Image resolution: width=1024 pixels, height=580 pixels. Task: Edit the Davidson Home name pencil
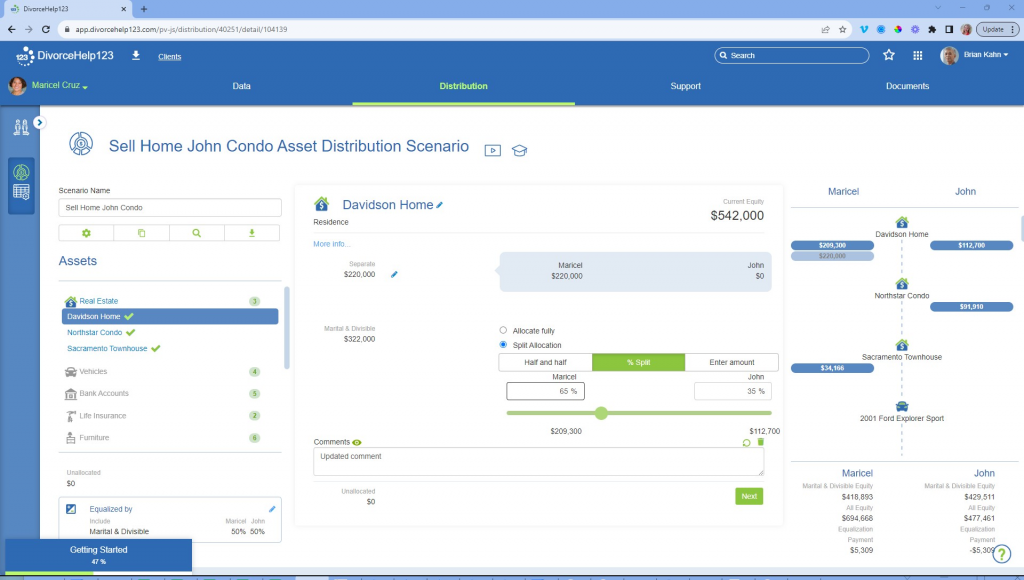[x=440, y=205]
